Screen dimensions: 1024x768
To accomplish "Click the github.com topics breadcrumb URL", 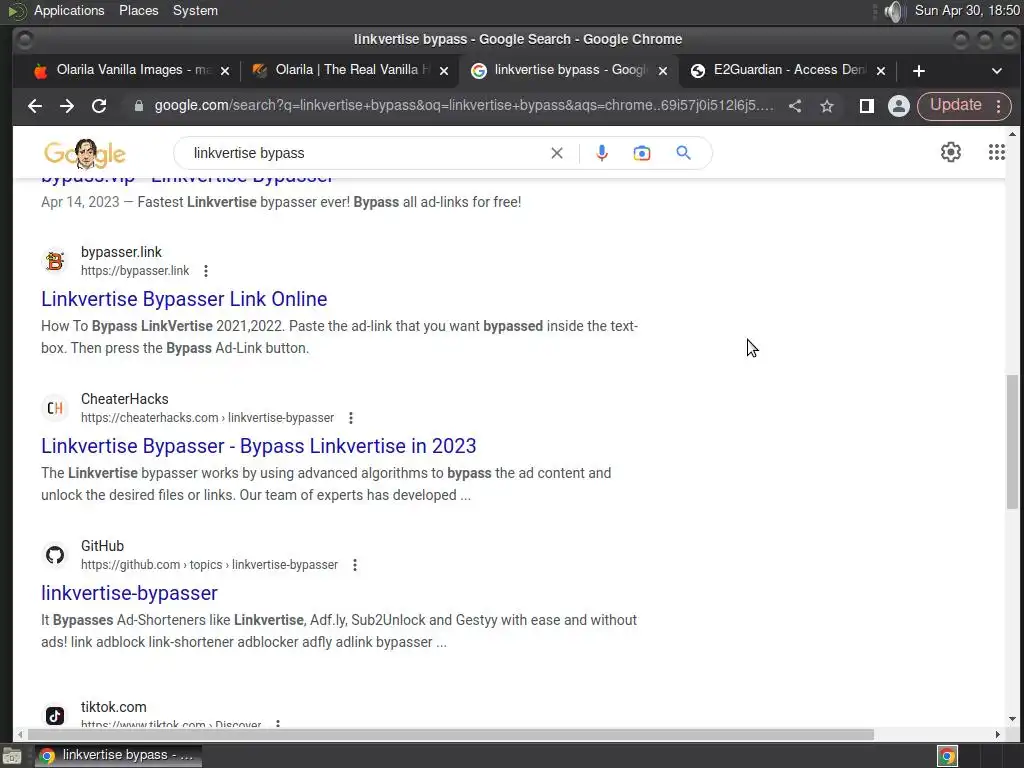I will click(x=210, y=564).
